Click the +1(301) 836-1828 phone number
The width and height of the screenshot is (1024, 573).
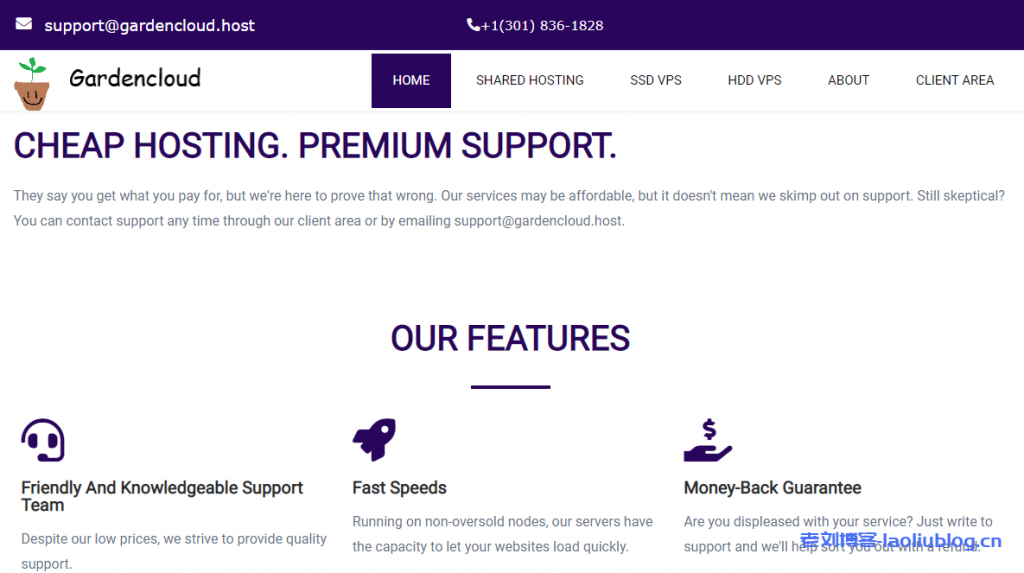(542, 25)
